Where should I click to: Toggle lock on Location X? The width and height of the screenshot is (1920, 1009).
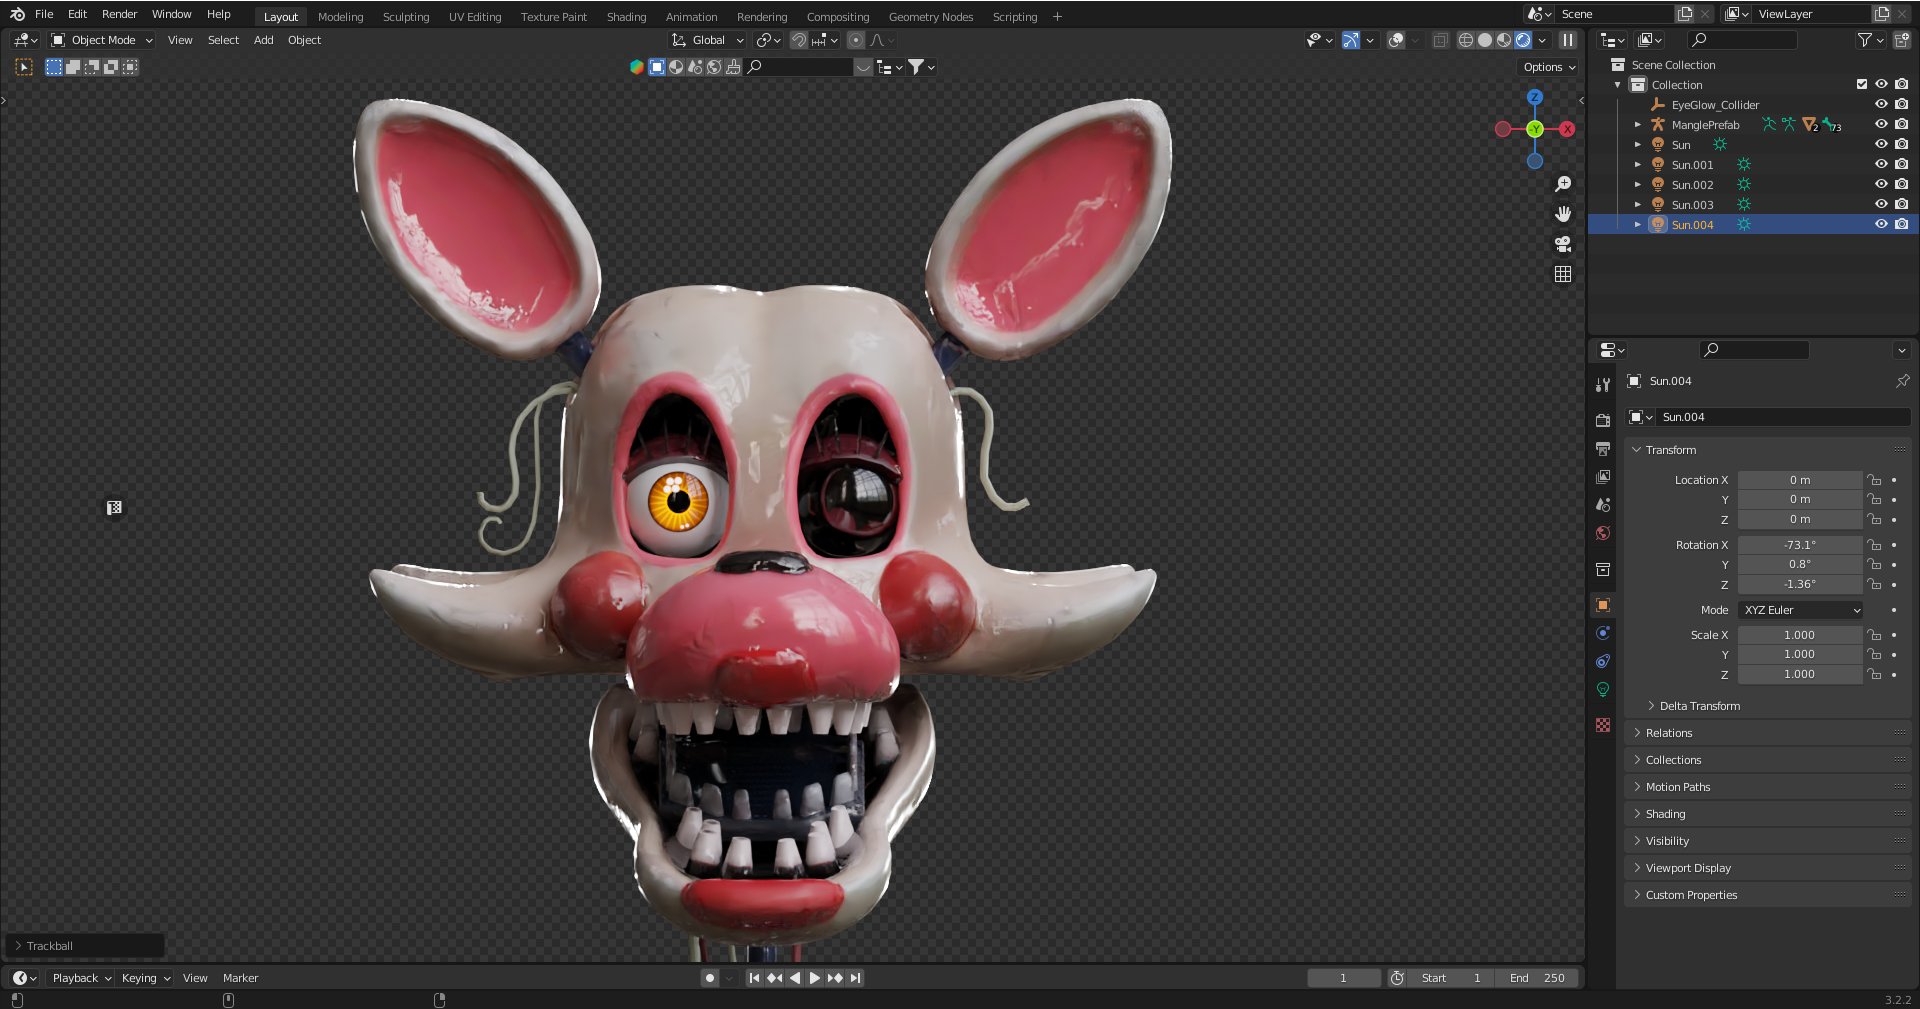(1874, 480)
